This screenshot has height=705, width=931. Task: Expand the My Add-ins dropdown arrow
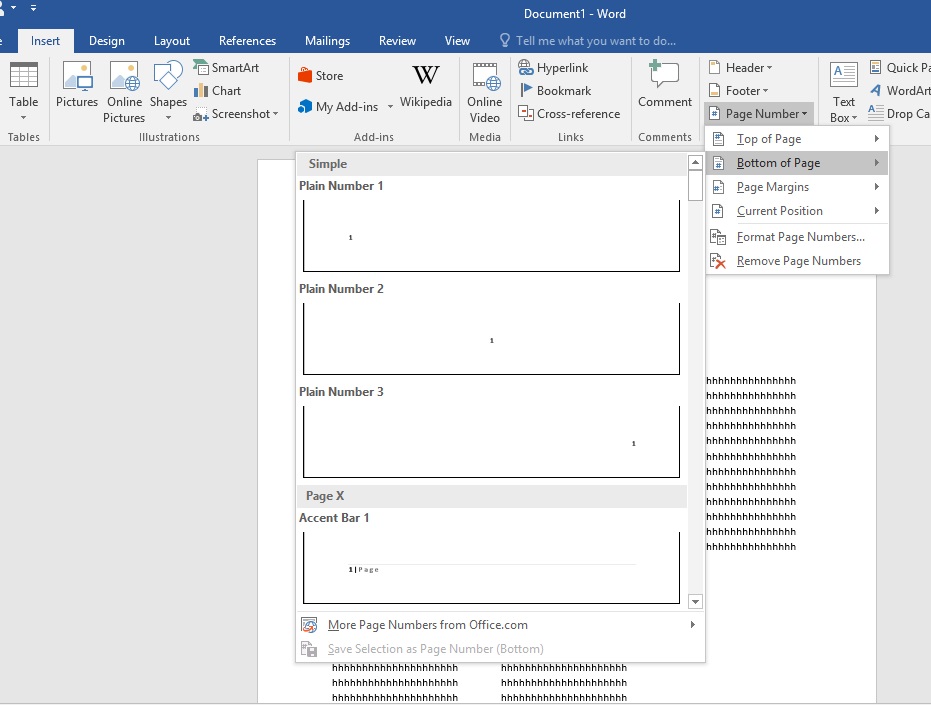click(x=390, y=107)
